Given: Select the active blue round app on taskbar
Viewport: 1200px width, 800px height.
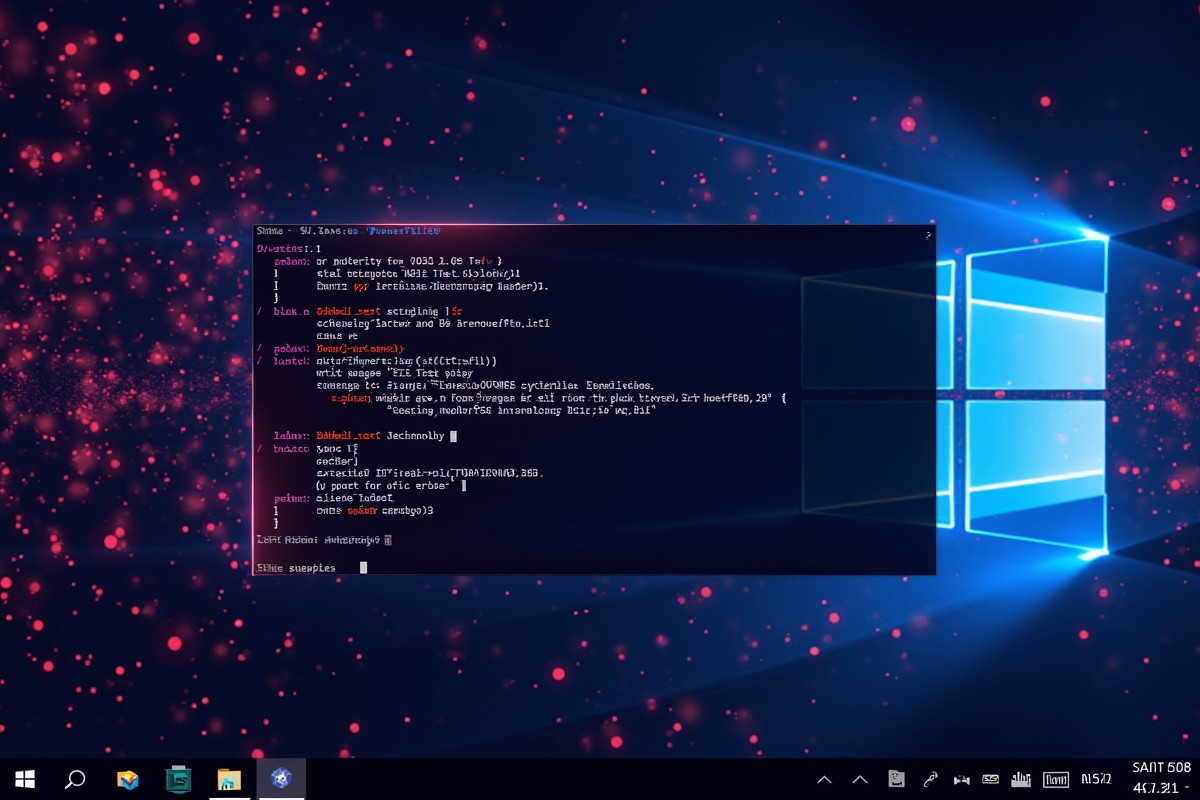Looking at the screenshot, I should point(281,779).
